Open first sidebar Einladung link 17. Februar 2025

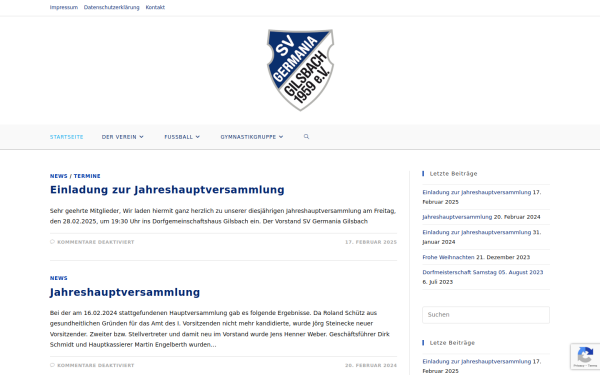[477, 192]
